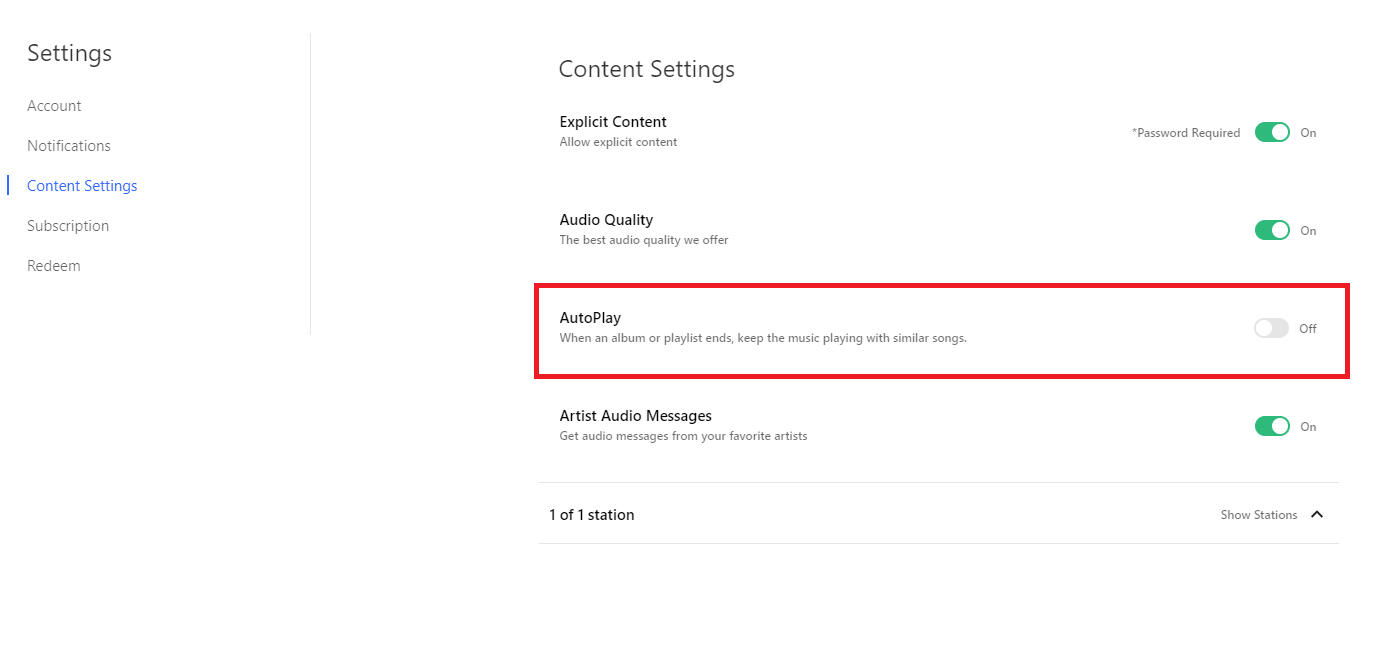
Task: Turn off Artist Audio Messages toggle
Action: pos(1272,426)
